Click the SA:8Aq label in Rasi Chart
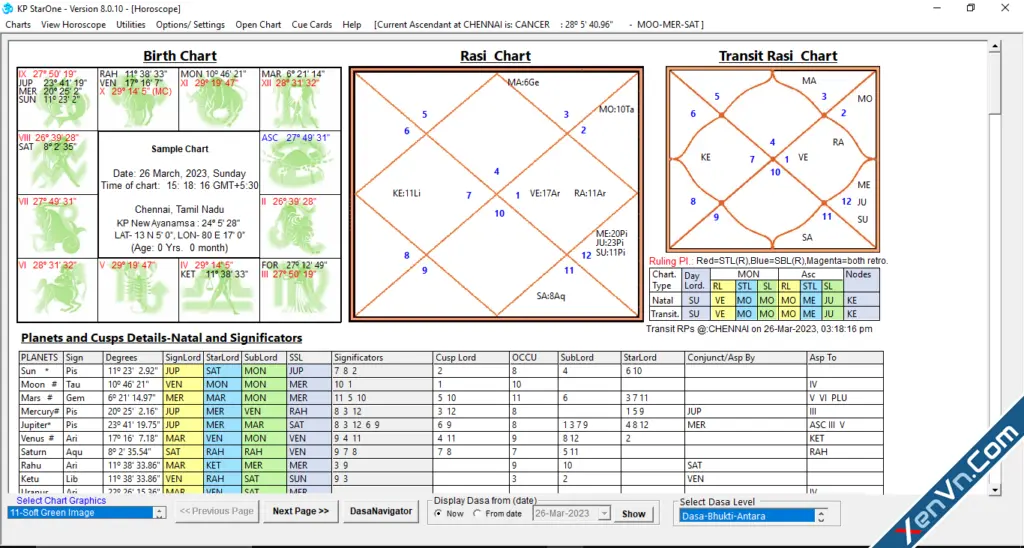The width and height of the screenshot is (1024, 548). pos(551,296)
